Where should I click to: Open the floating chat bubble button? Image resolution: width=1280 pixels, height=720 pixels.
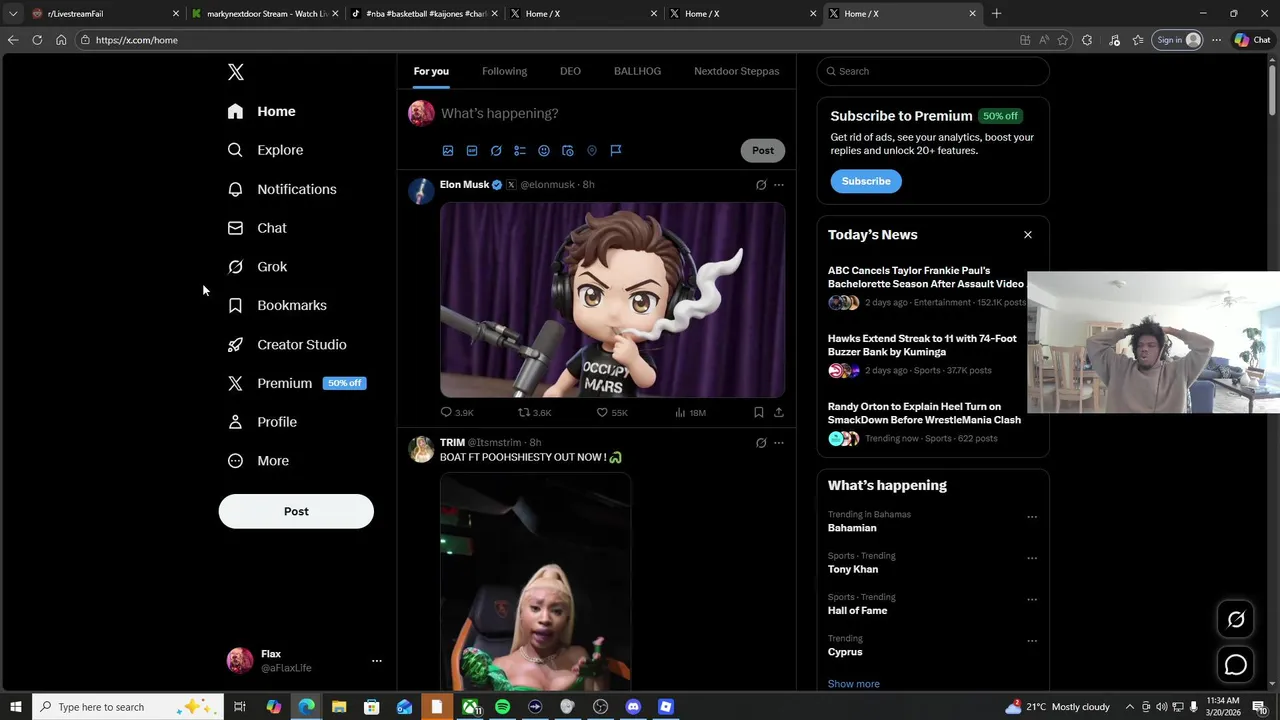pyautogui.click(x=1236, y=665)
